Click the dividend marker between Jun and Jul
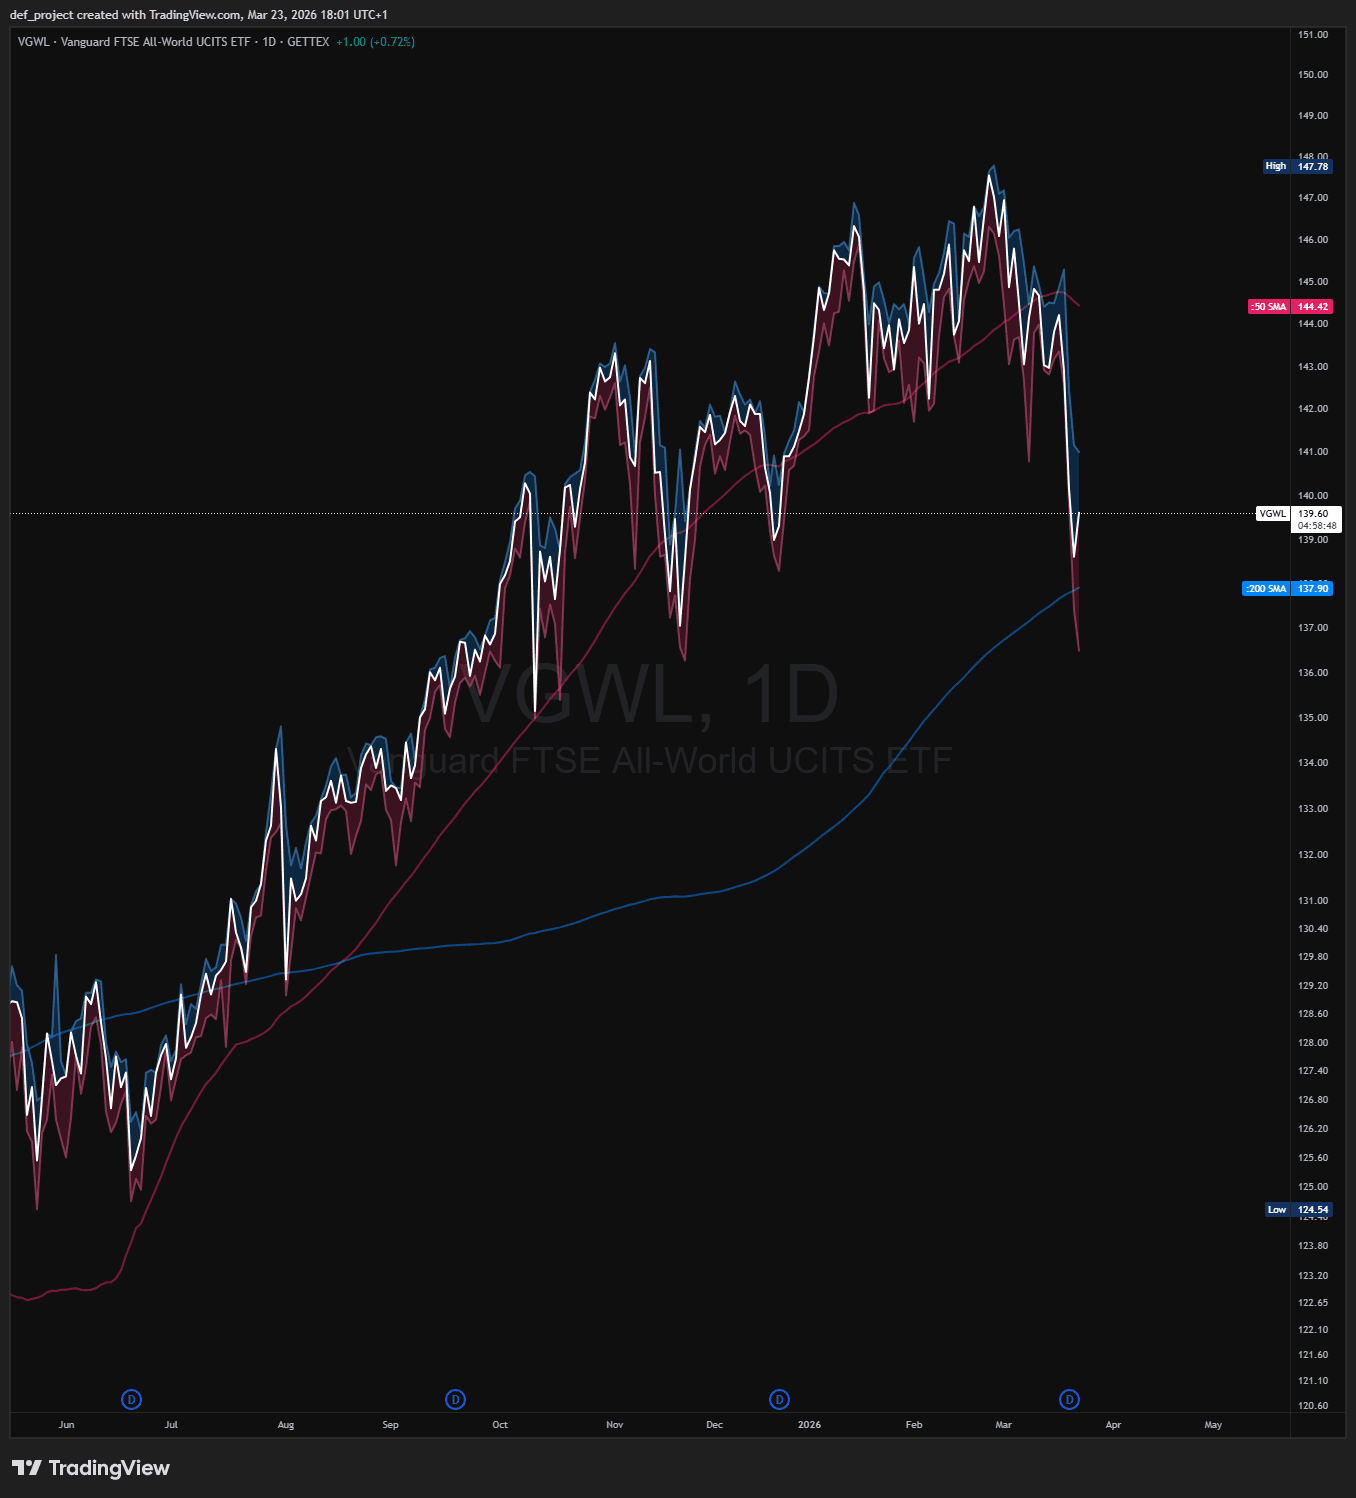Screen dimensions: 1356x1498 [131, 1399]
